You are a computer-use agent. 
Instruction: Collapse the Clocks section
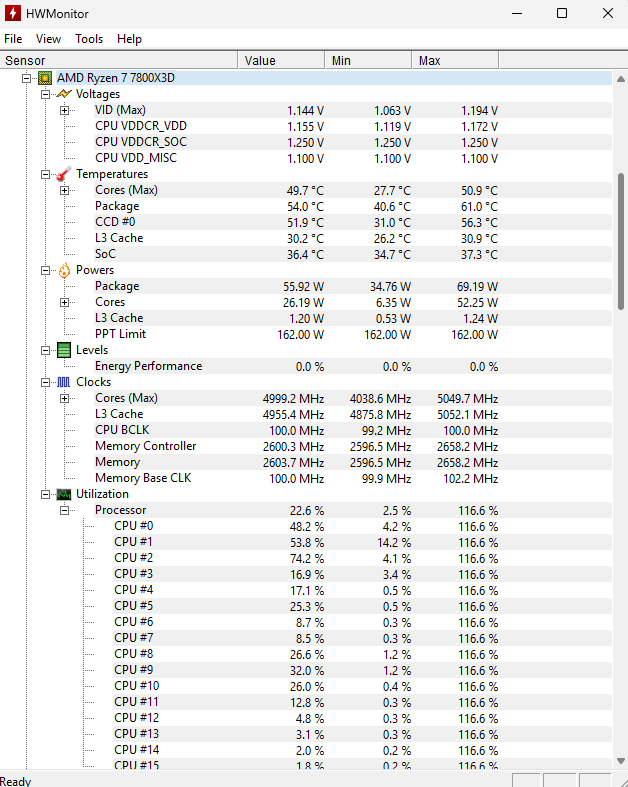click(x=45, y=382)
